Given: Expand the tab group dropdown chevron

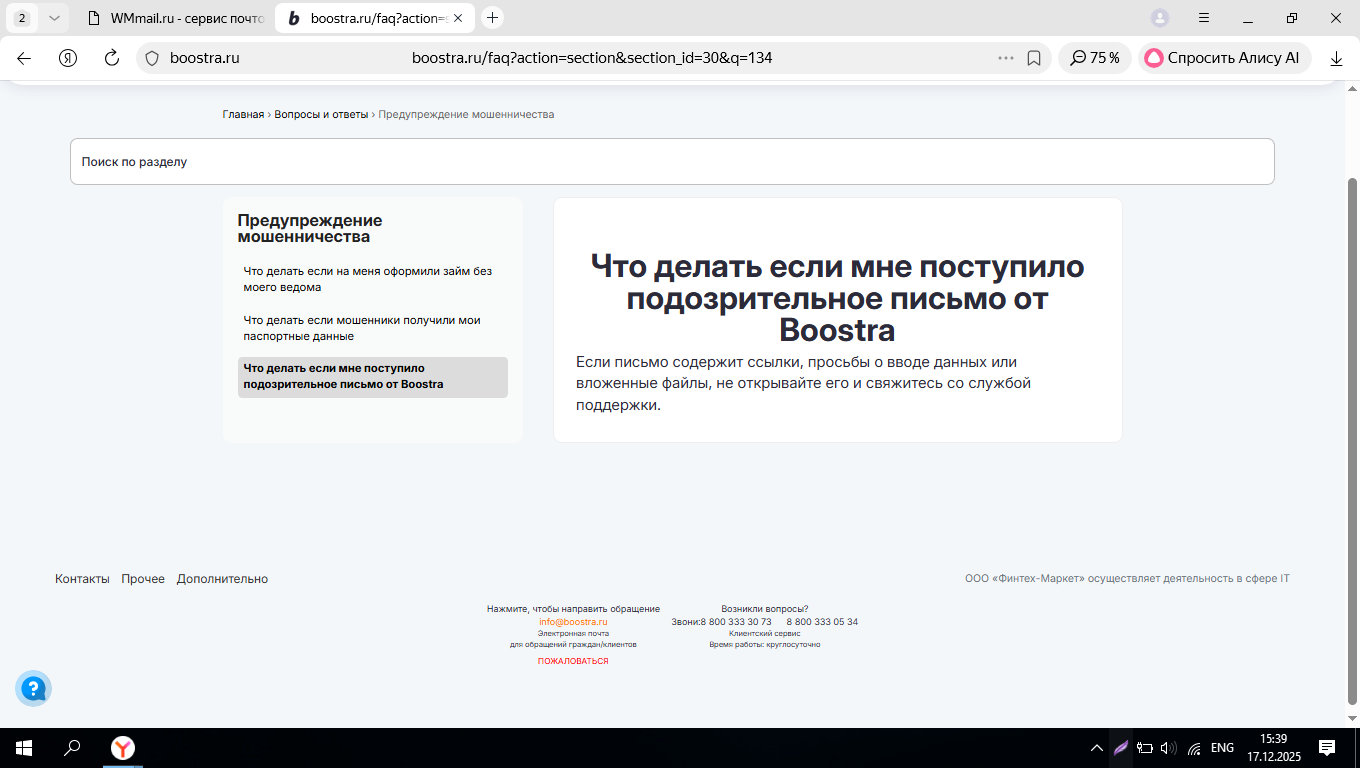Looking at the screenshot, I should click(x=54, y=18).
